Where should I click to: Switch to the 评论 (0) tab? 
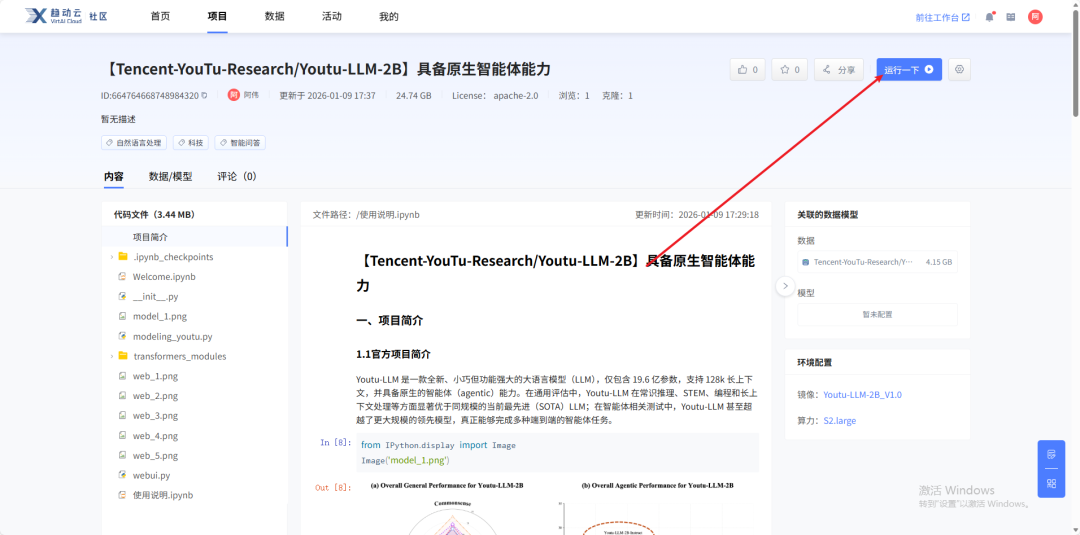coord(237,176)
